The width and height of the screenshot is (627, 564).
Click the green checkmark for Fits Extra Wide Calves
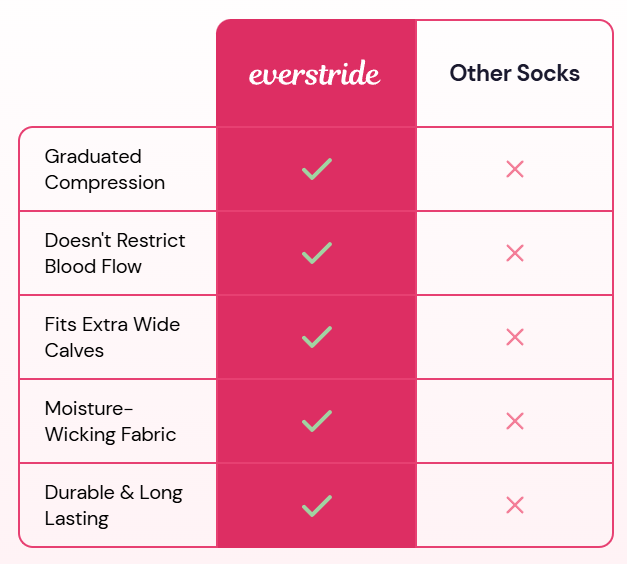[317, 337]
